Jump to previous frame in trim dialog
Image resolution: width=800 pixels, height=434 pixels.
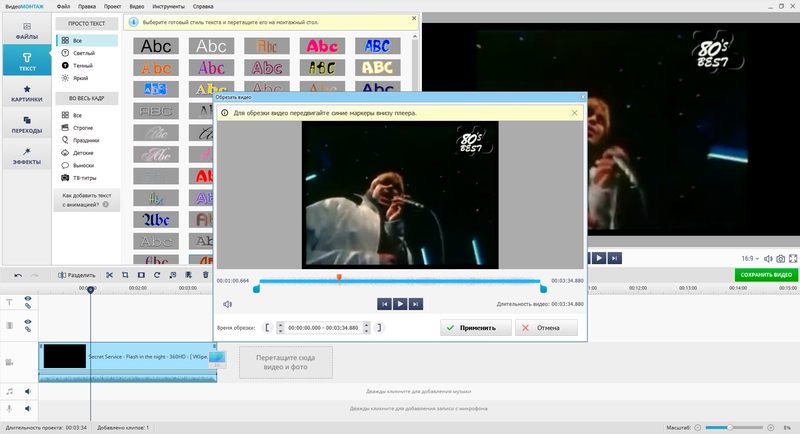(384, 304)
